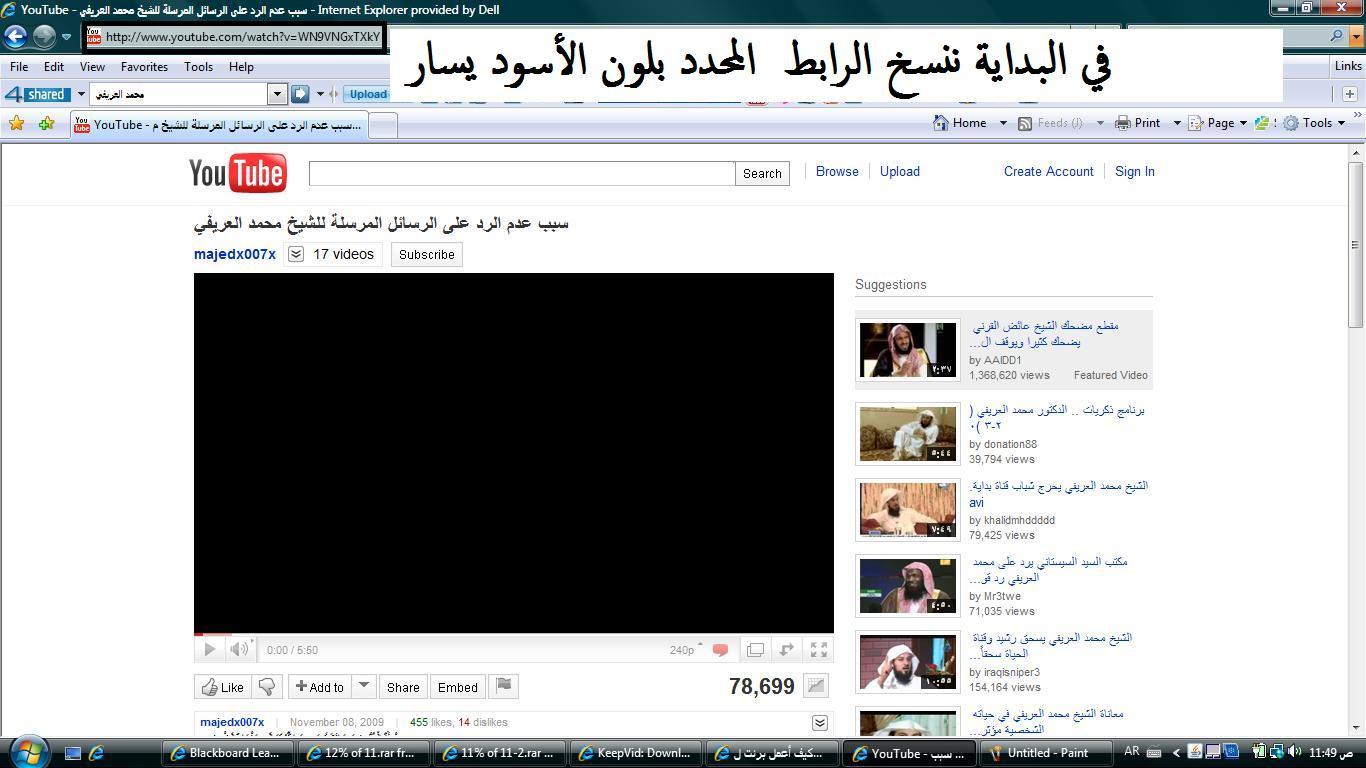Screen dimensions: 1366x768
Task: Click the YouTube logo
Action: click(x=238, y=173)
